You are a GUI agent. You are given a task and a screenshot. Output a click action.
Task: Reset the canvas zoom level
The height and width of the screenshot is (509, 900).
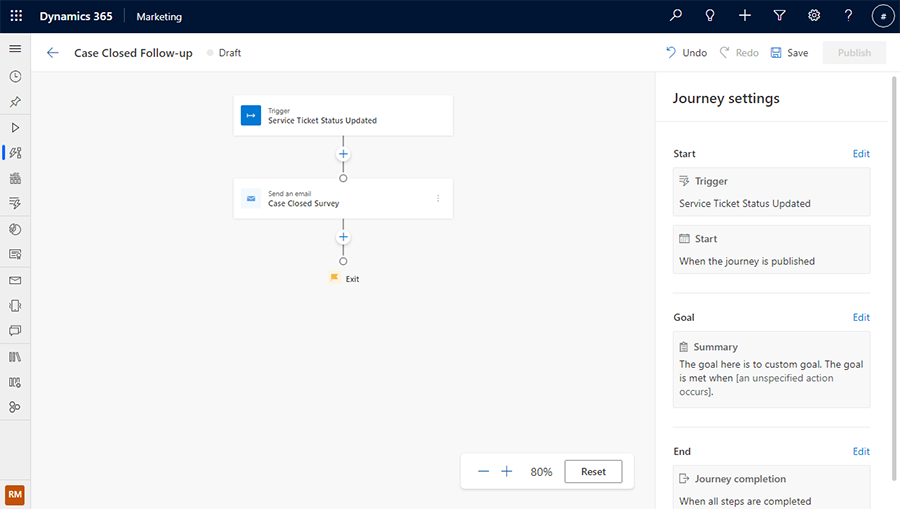(x=593, y=472)
